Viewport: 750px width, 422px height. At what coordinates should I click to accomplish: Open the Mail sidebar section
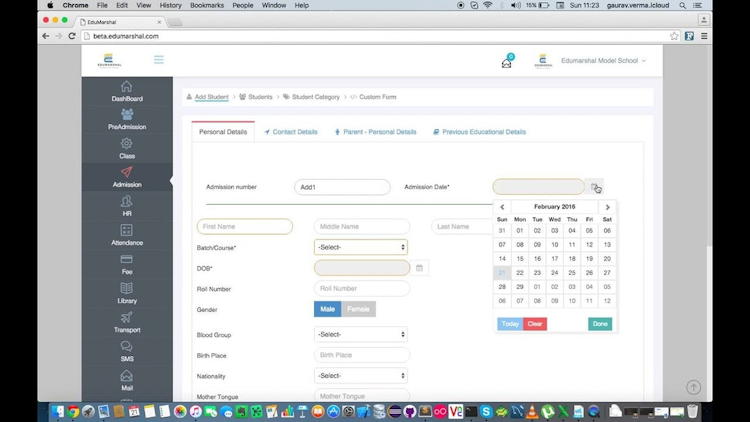(x=127, y=381)
